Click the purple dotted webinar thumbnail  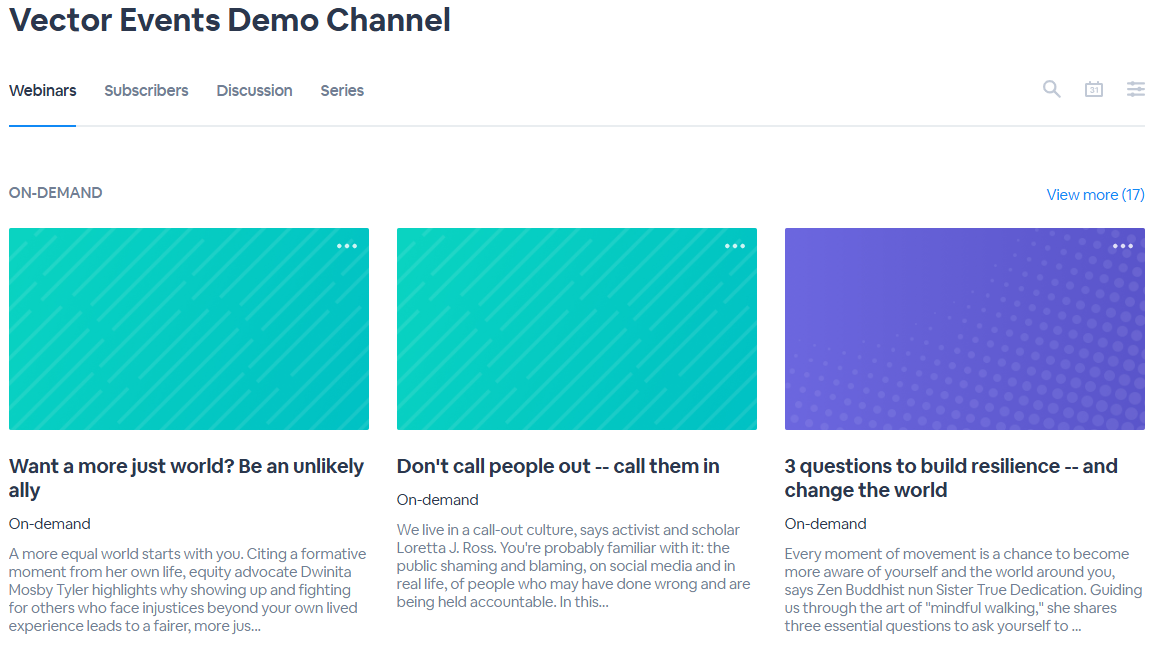pos(965,329)
